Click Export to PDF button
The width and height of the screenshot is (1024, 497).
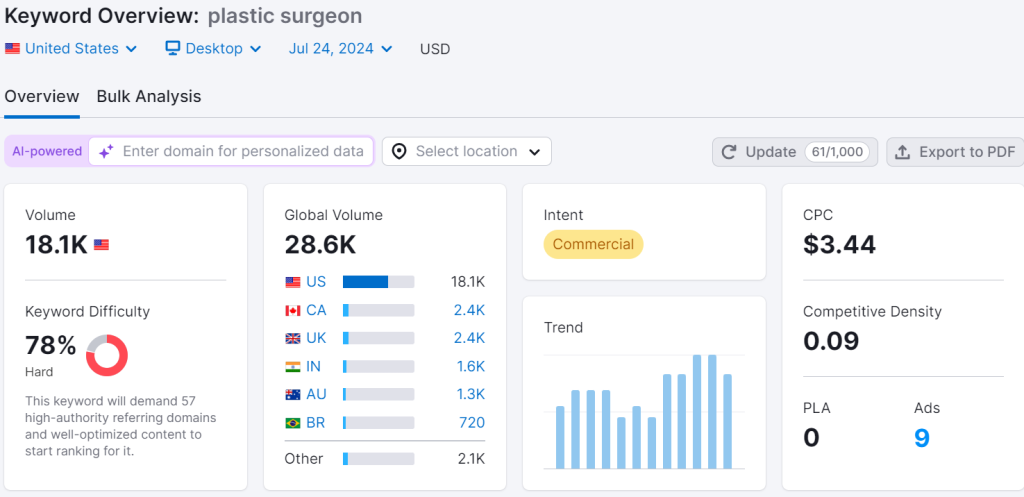click(955, 152)
